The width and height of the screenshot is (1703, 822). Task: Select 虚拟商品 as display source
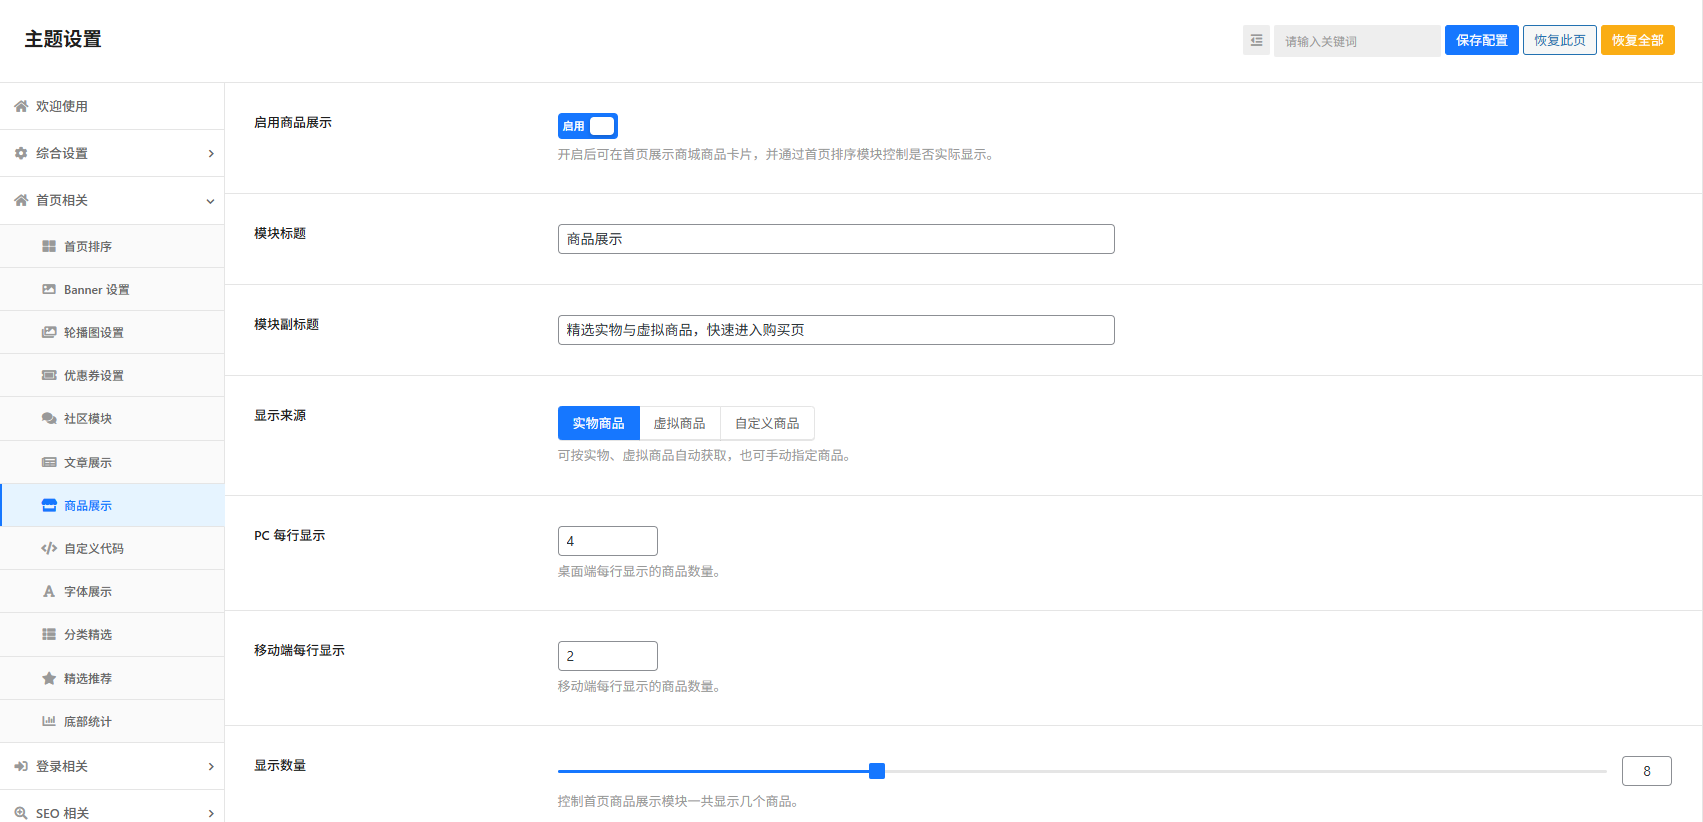point(679,424)
